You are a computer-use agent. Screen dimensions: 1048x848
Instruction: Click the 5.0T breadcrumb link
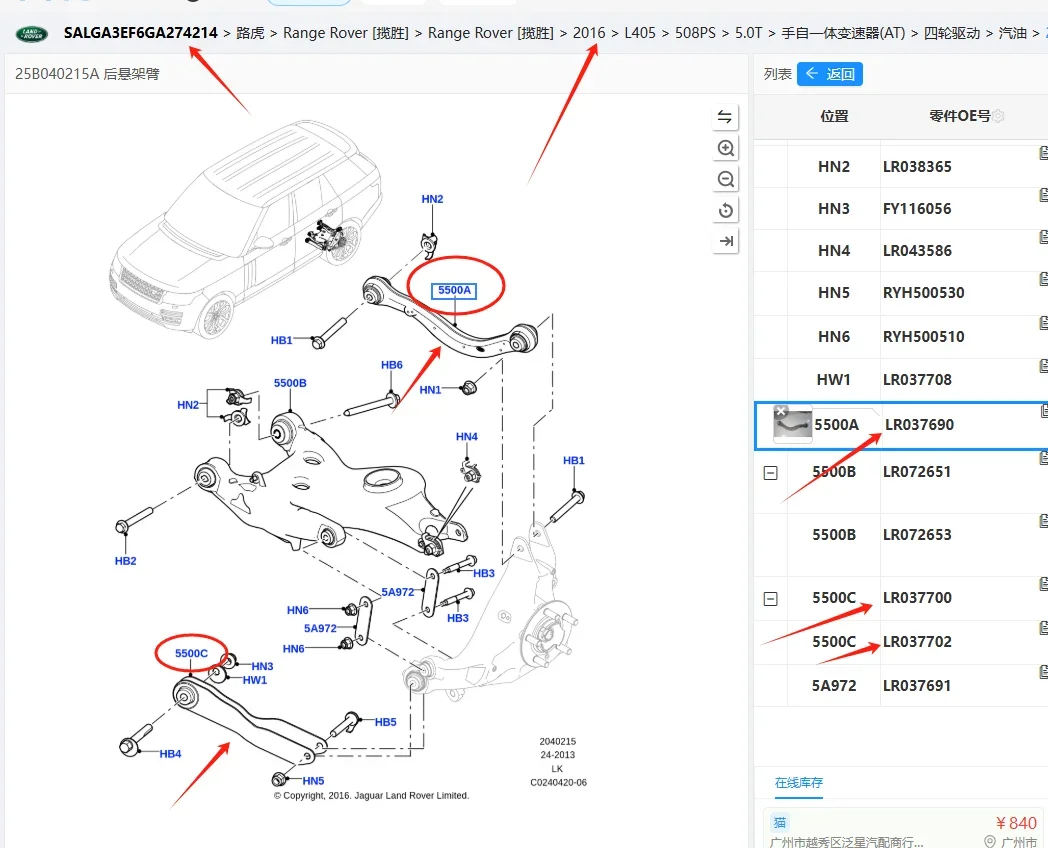click(749, 33)
